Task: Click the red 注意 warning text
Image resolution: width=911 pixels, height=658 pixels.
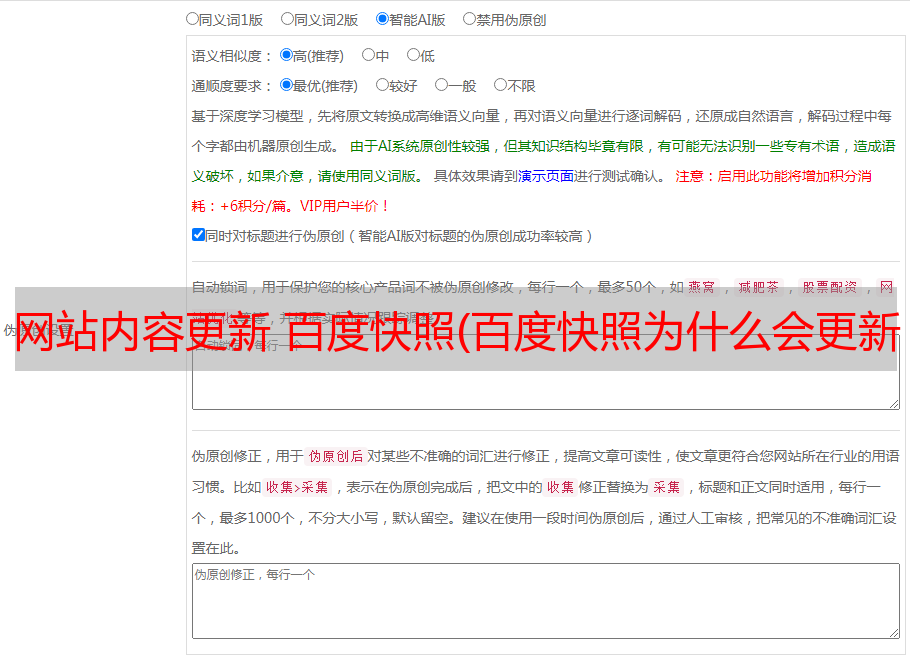Action: pyautogui.click(x=690, y=176)
